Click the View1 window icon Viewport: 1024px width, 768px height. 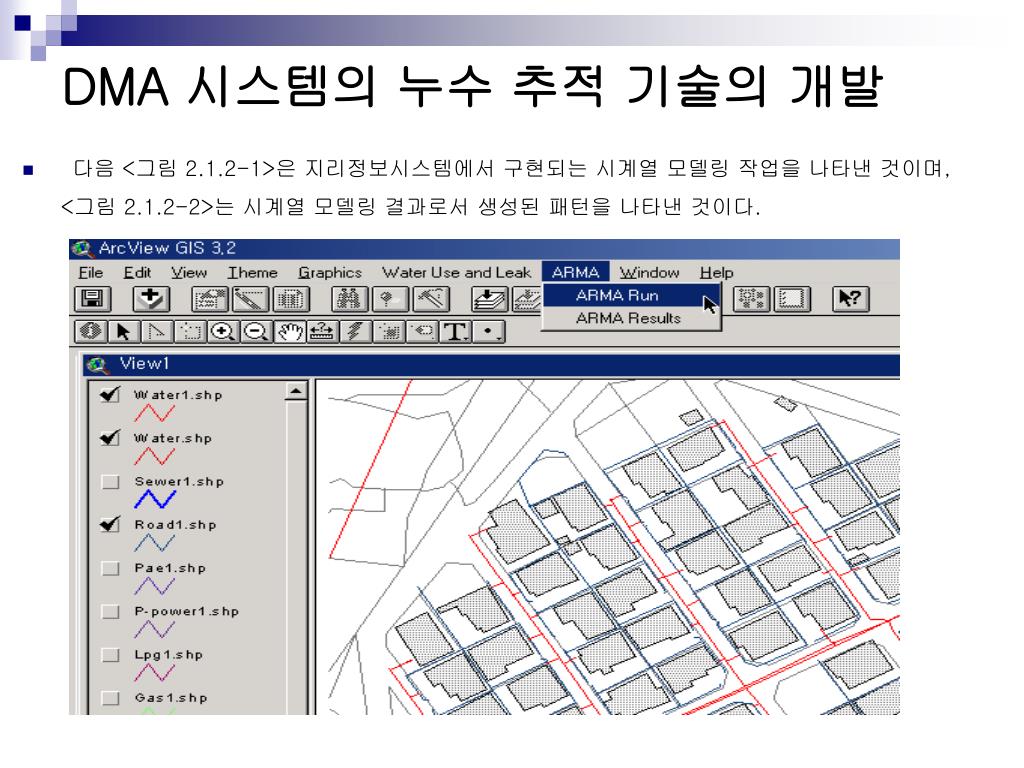(x=99, y=364)
